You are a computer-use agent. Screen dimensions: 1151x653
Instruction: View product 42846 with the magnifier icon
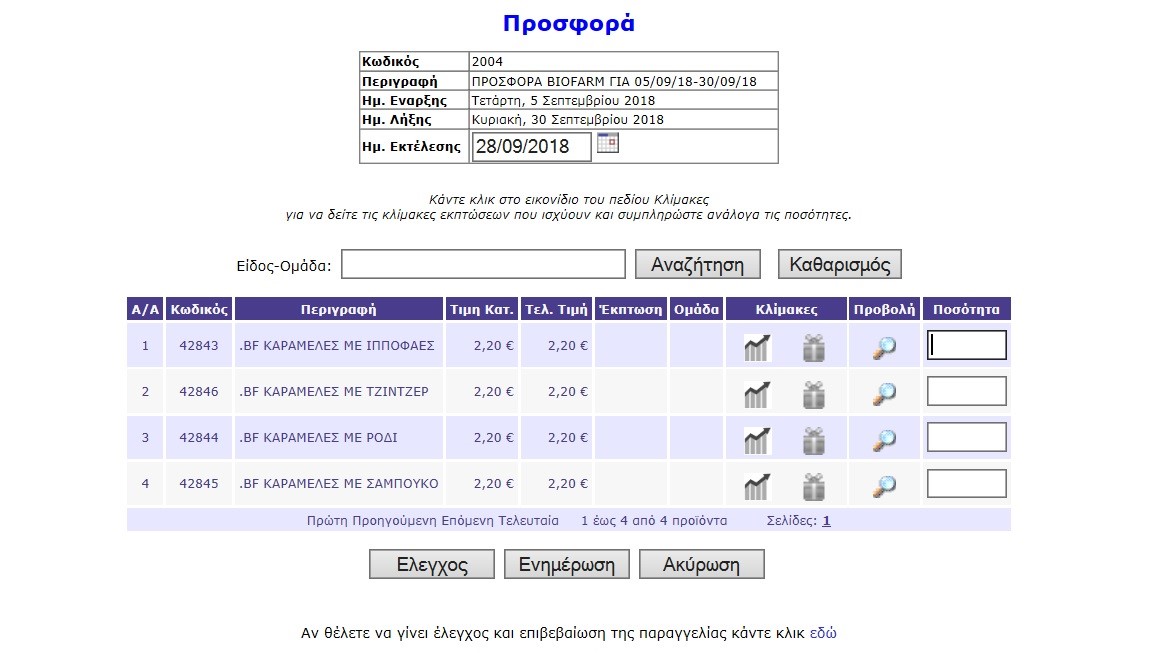coord(885,394)
